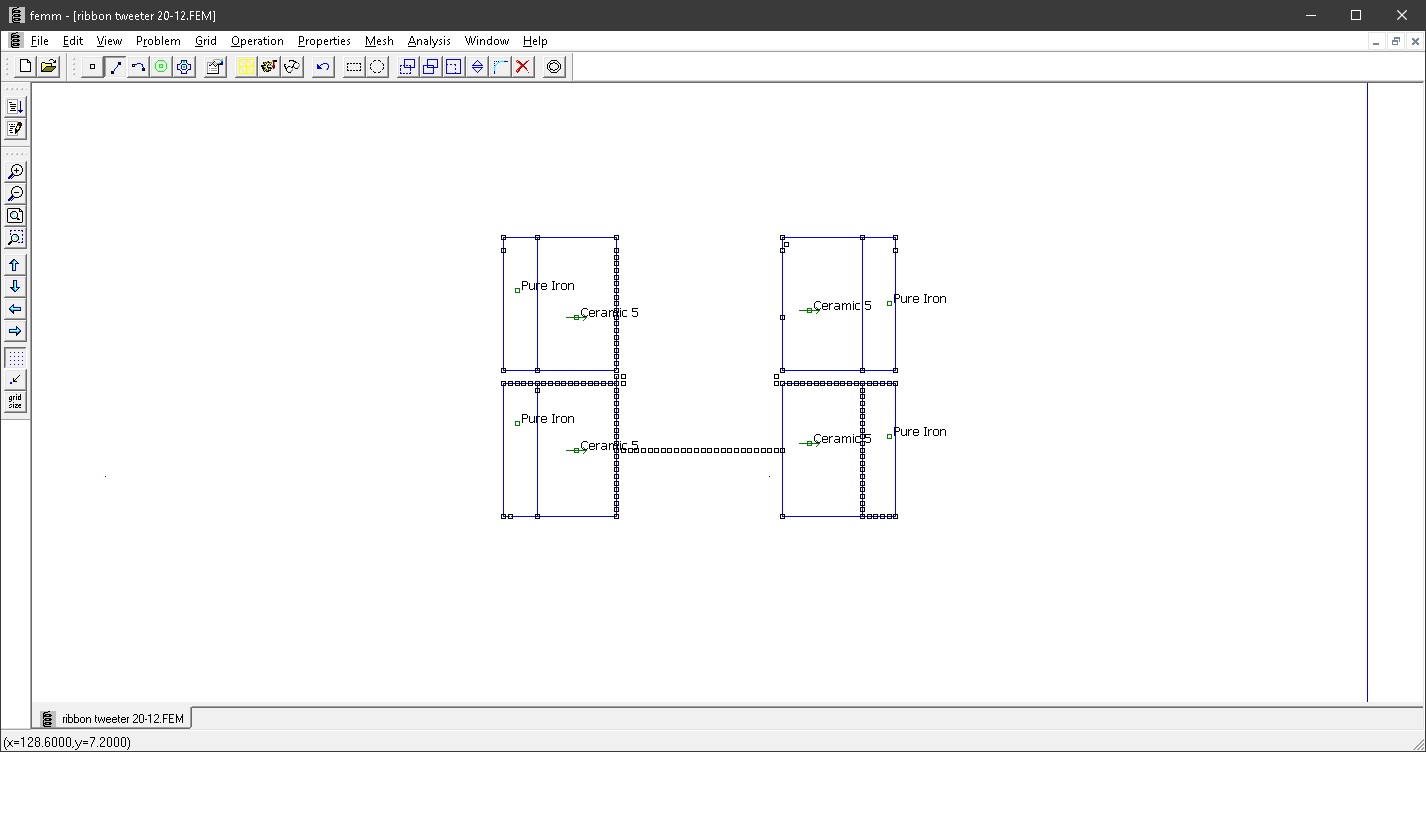Click bottom-left Ceramic 5 block label
Image resolution: width=1426 pixels, height=815 pixels.
[x=609, y=446]
